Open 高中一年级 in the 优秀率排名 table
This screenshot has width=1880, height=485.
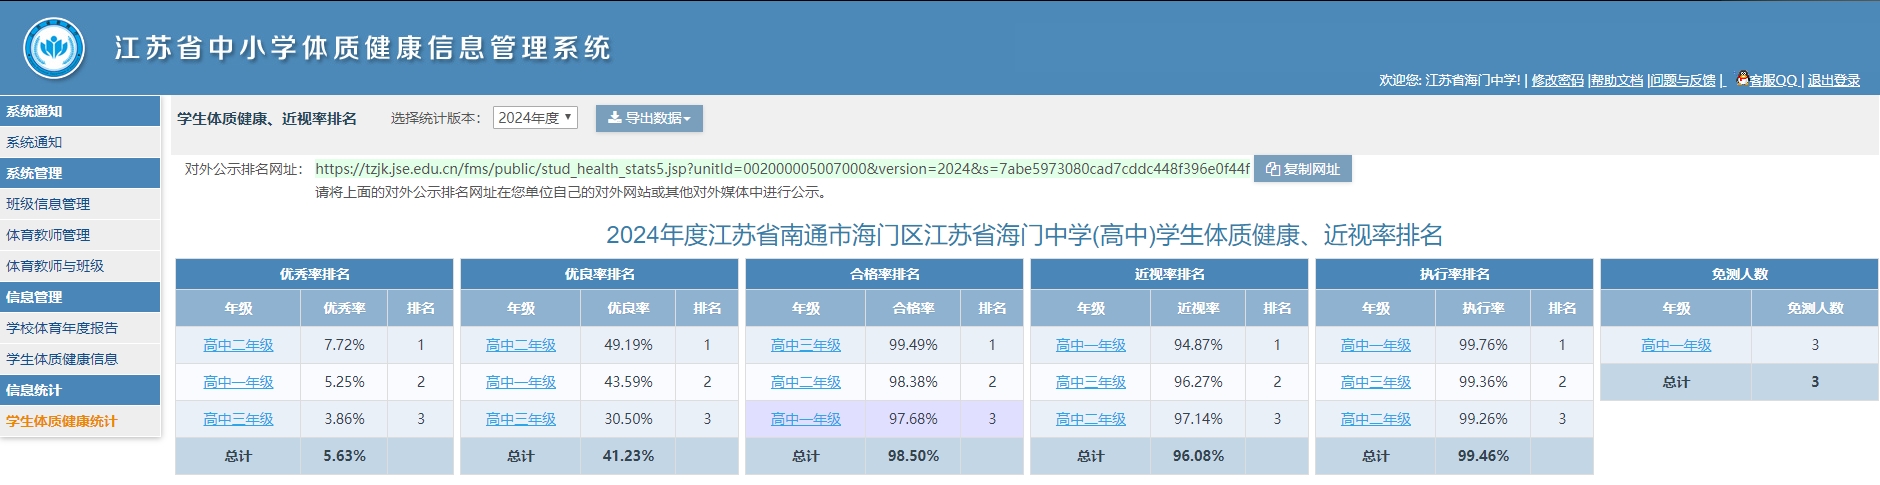tap(238, 382)
